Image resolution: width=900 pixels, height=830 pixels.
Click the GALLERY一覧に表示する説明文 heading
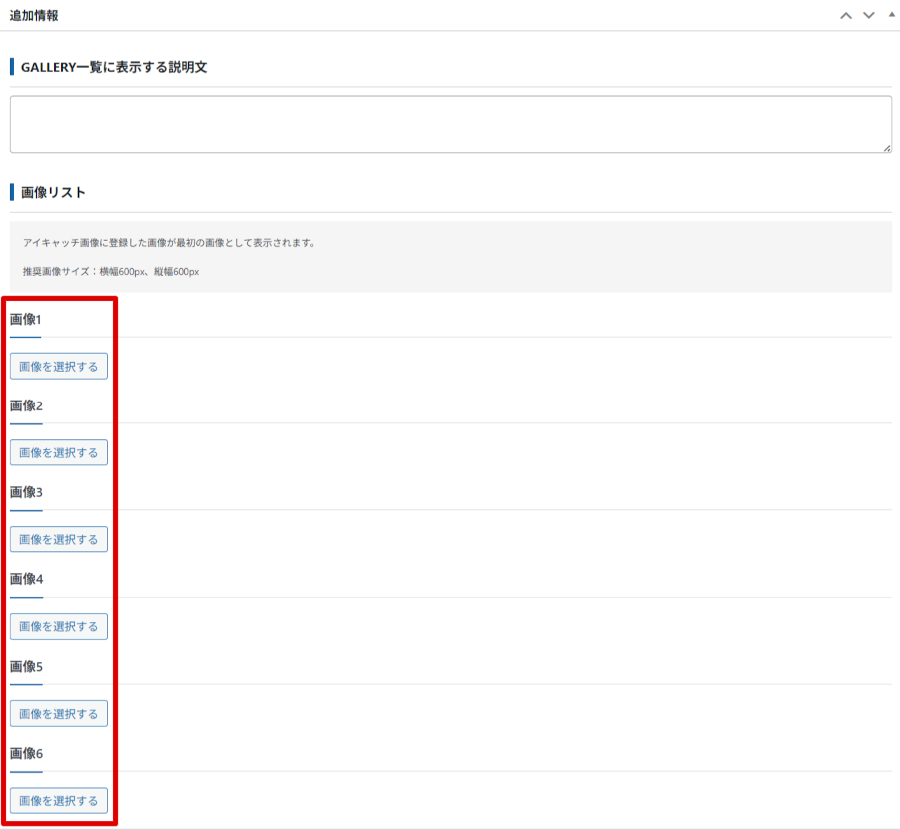point(113,67)
